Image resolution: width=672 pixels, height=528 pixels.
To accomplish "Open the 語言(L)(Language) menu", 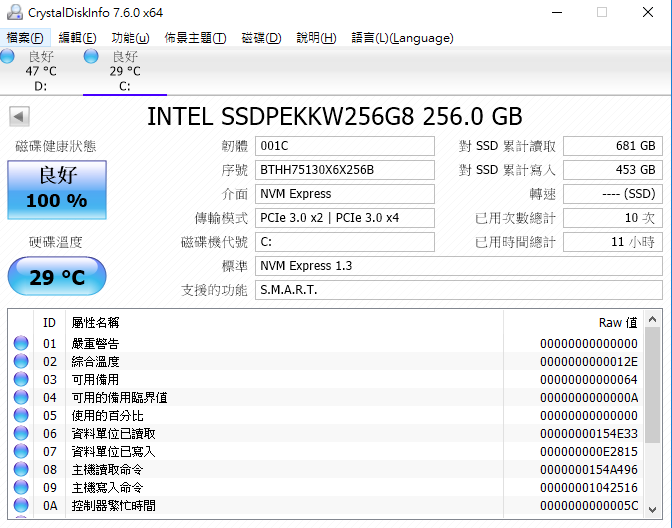I will pos(402,38).
